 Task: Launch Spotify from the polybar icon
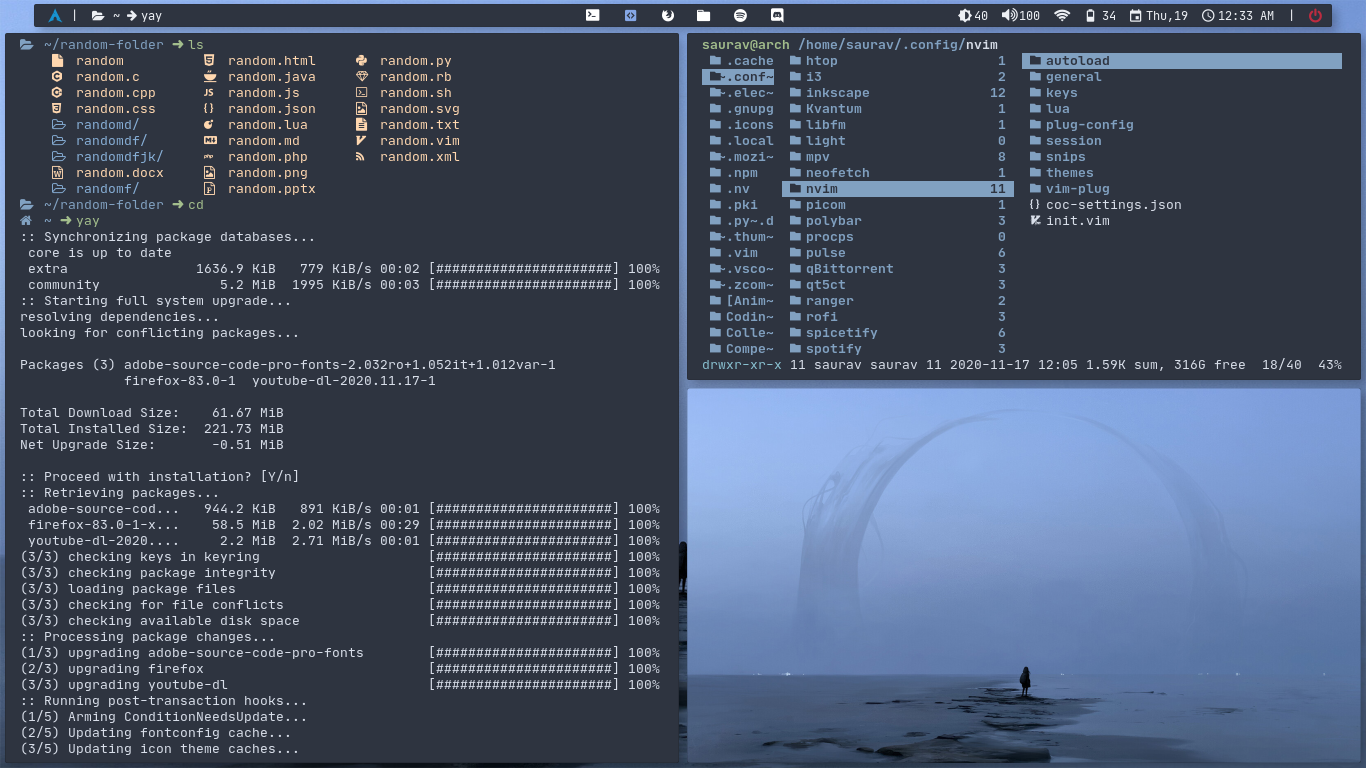pos(740,15)
